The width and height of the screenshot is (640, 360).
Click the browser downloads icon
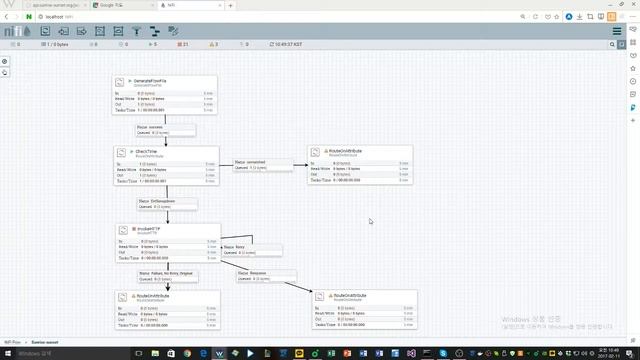pos(580,17)
